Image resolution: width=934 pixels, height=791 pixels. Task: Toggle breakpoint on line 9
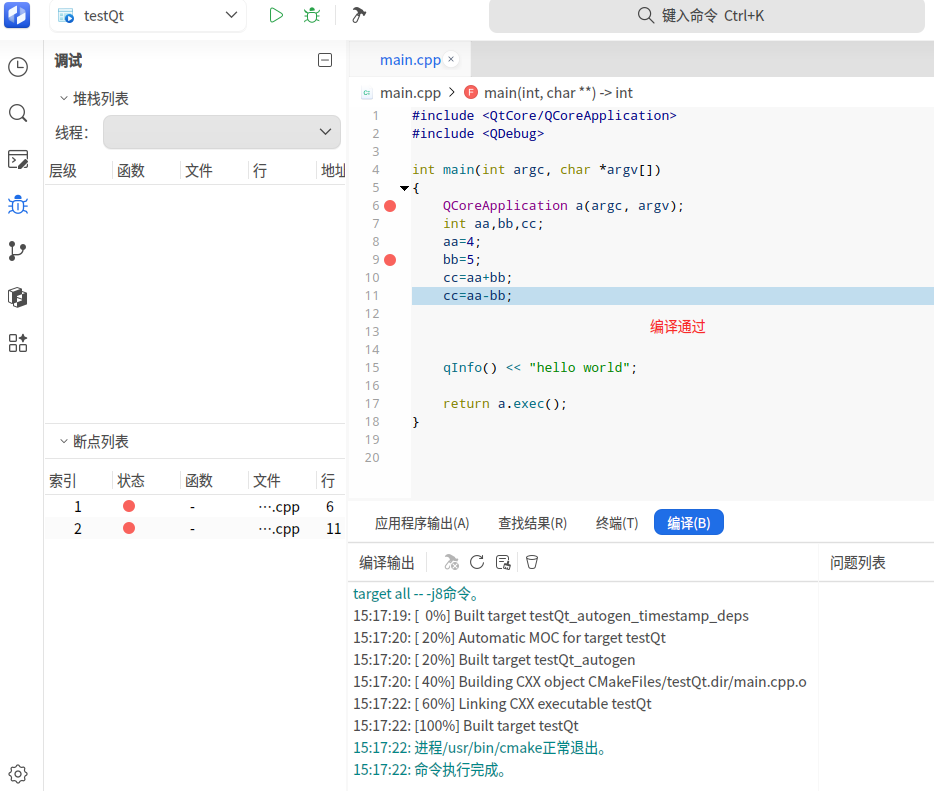click(390, 260)
